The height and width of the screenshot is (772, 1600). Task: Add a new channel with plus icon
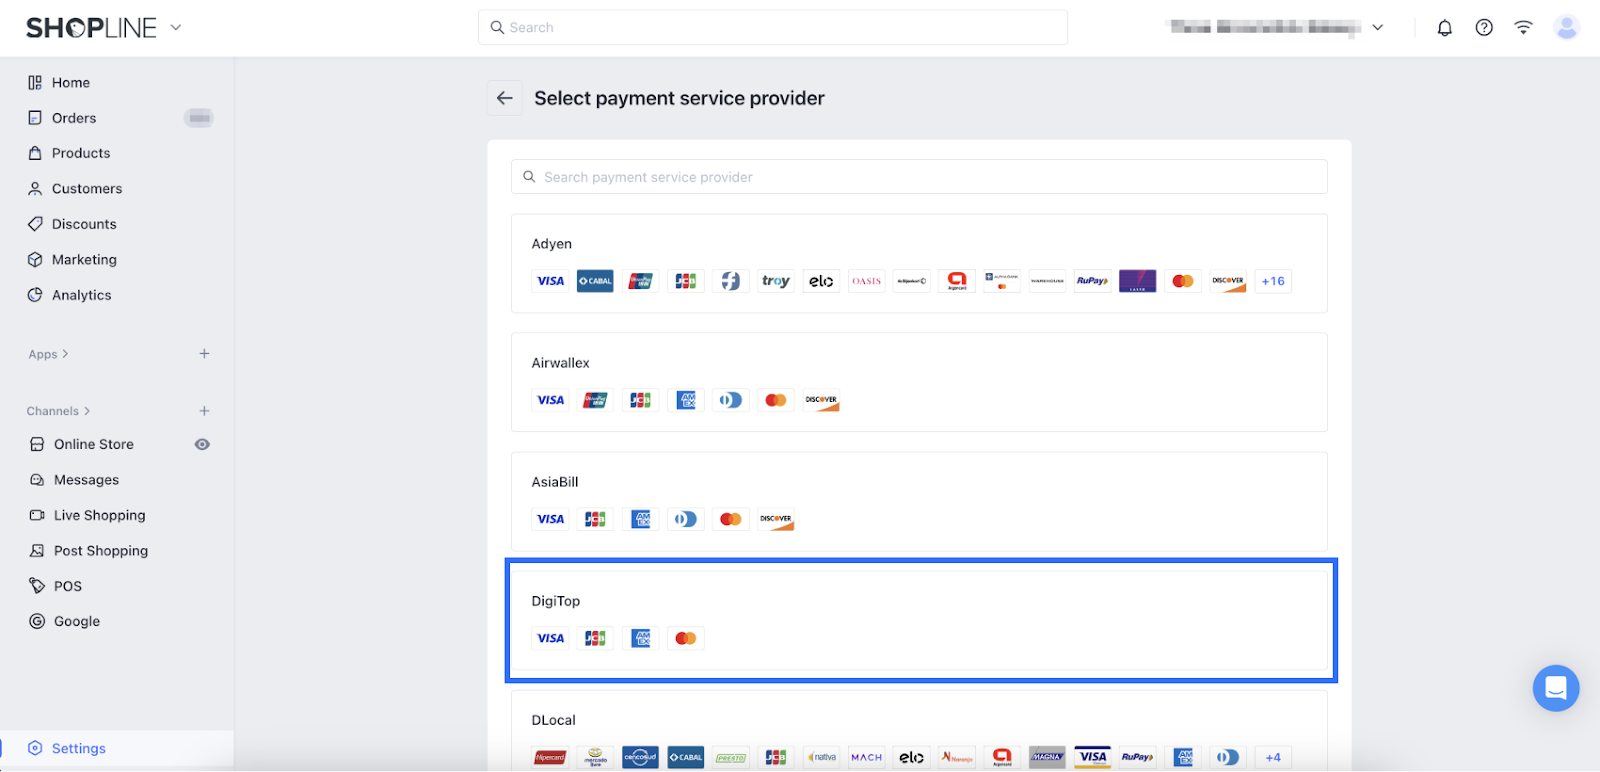(x=204, y=411)
